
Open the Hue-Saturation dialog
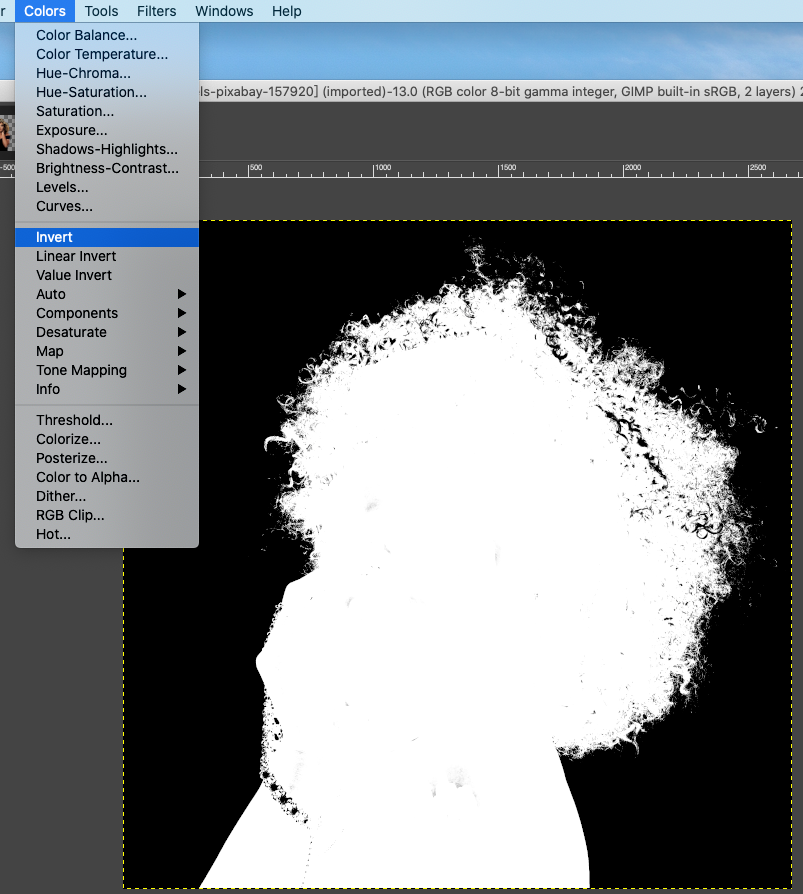pyautogui.click(x=91, y=92)
